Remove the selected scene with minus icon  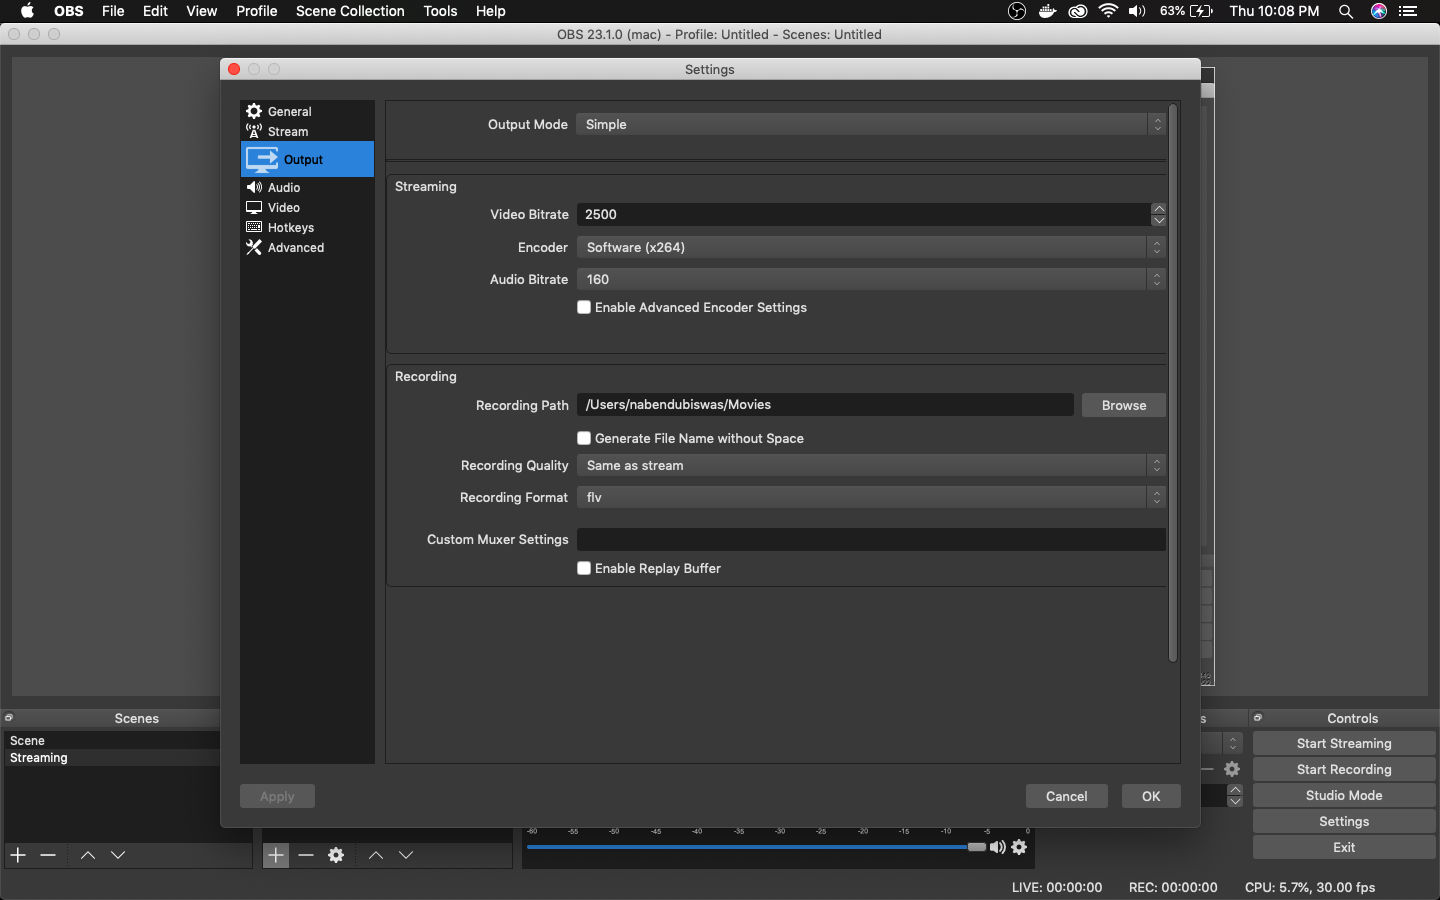click(48, 855)
